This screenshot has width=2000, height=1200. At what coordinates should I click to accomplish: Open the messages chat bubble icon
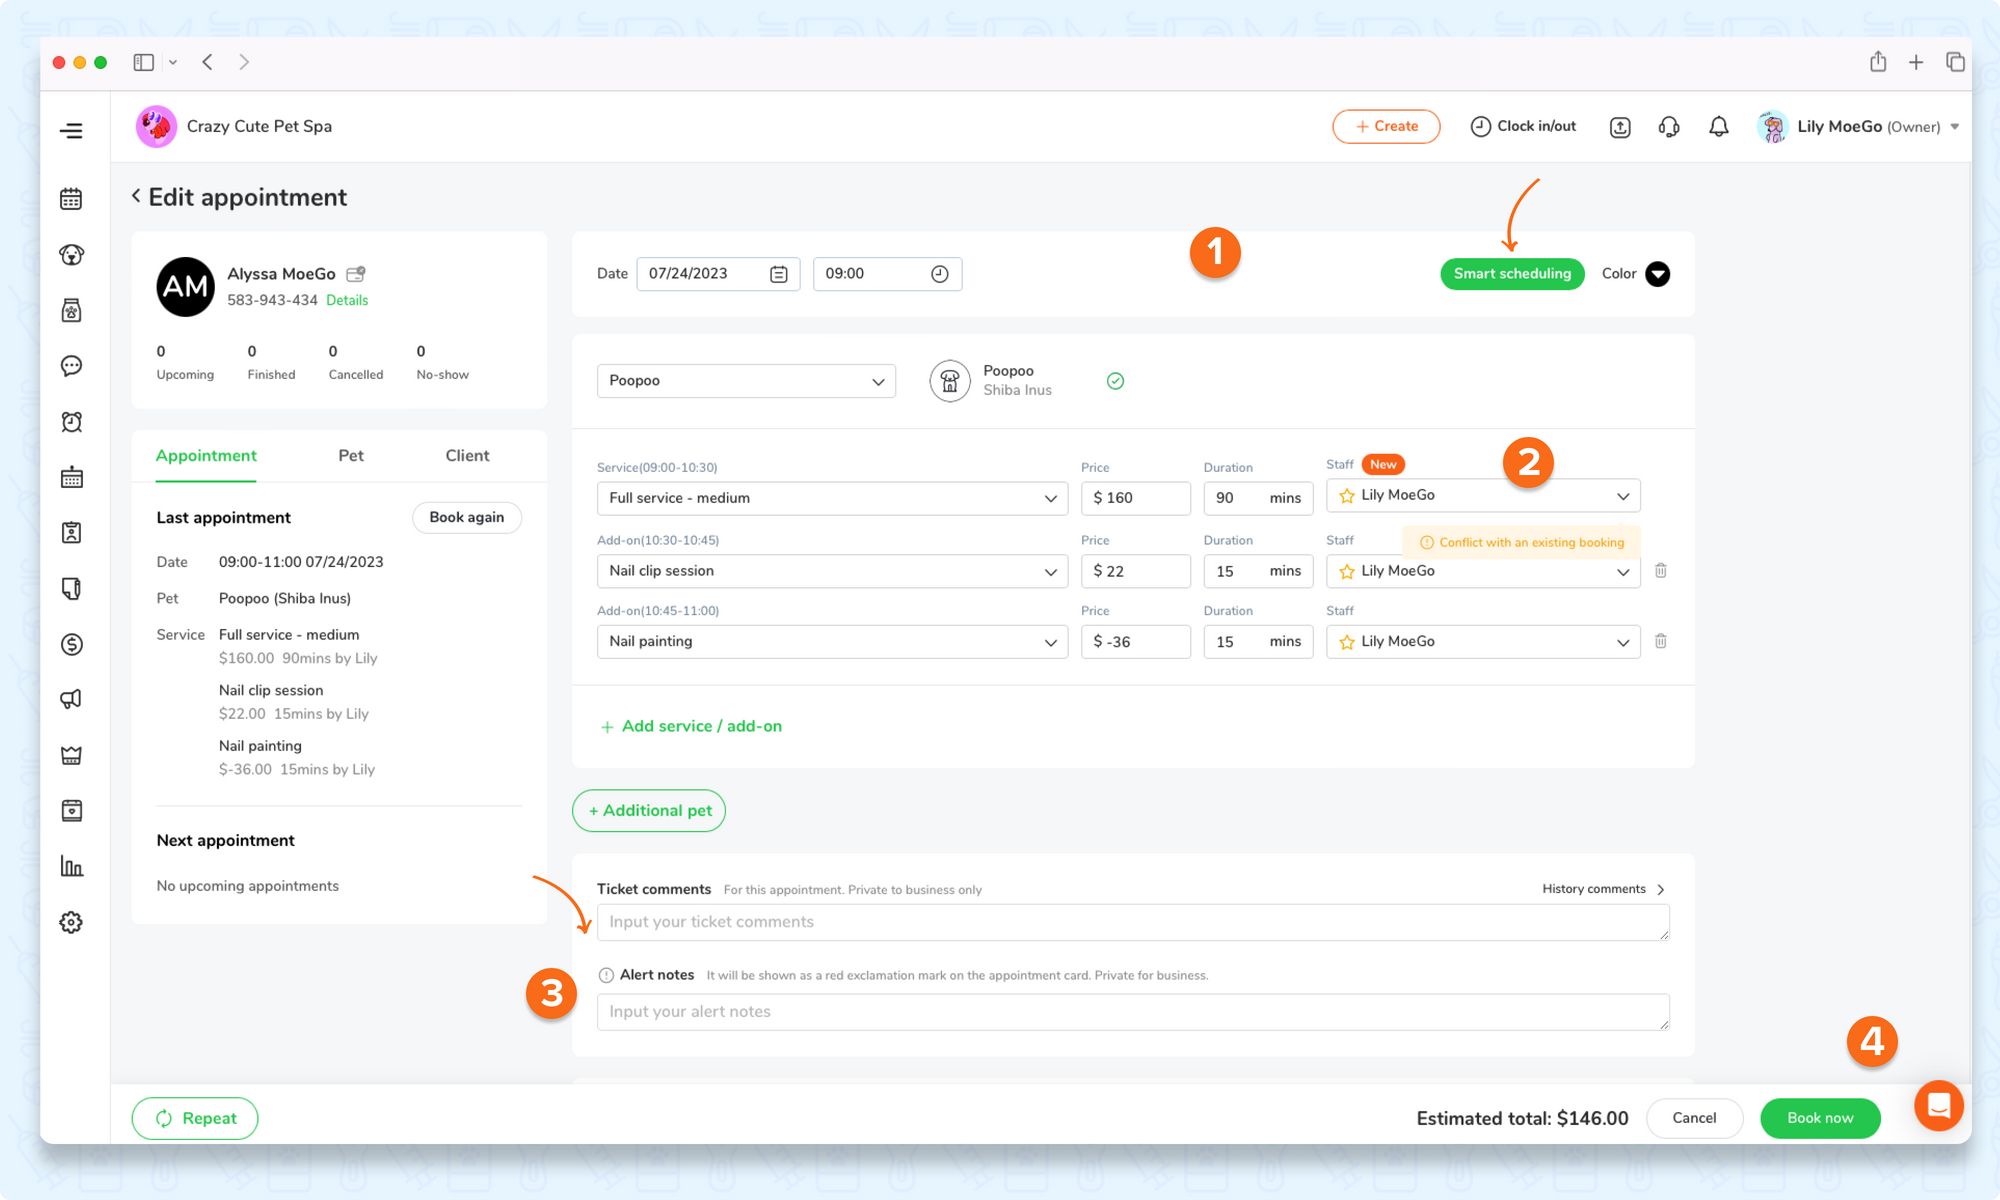point(71,366)
